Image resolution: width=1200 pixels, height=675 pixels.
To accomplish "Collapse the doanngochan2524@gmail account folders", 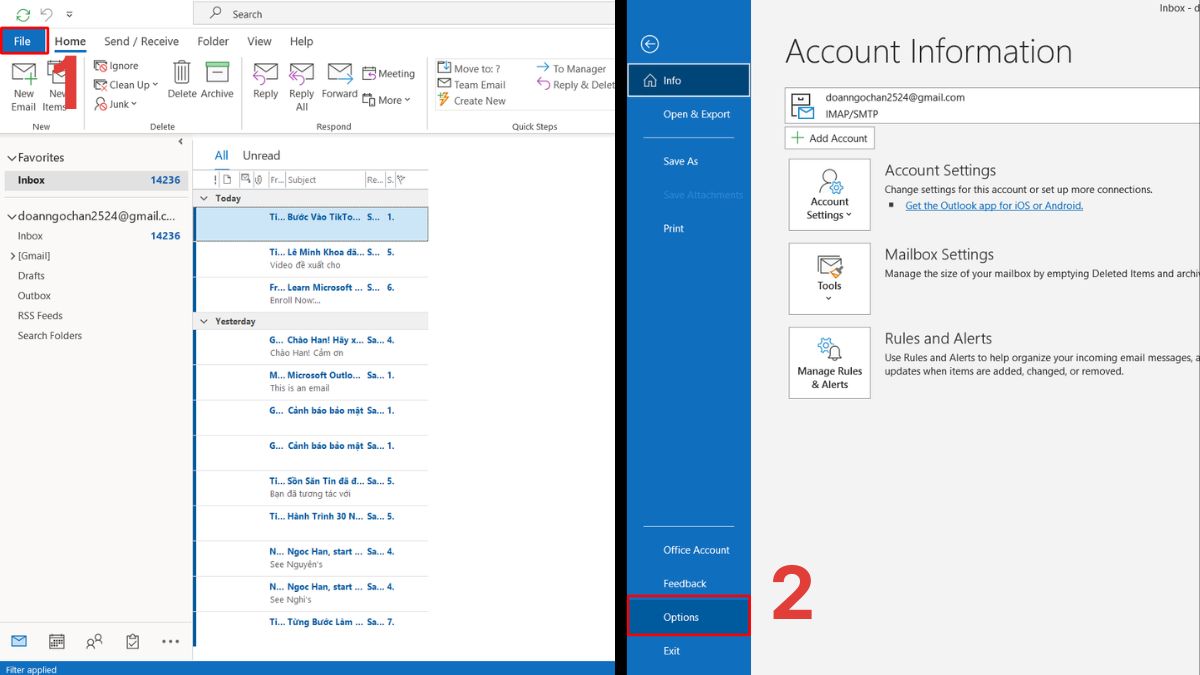I will coord(12,216).
